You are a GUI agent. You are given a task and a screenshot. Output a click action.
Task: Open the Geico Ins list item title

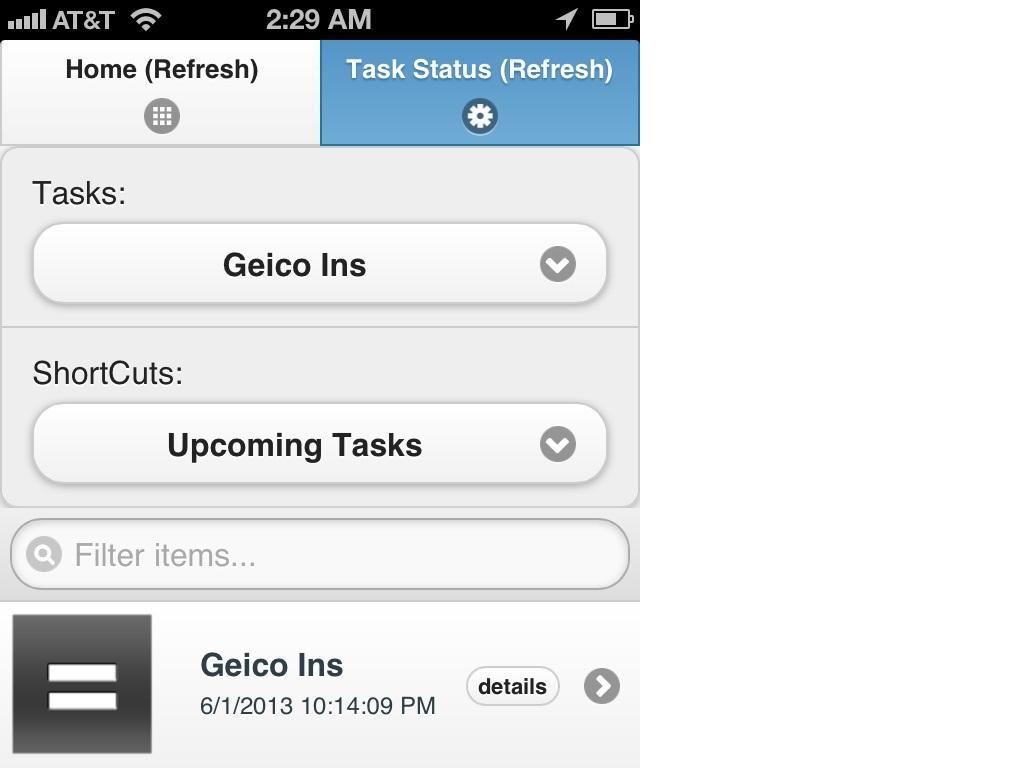[x=272, y=665]
